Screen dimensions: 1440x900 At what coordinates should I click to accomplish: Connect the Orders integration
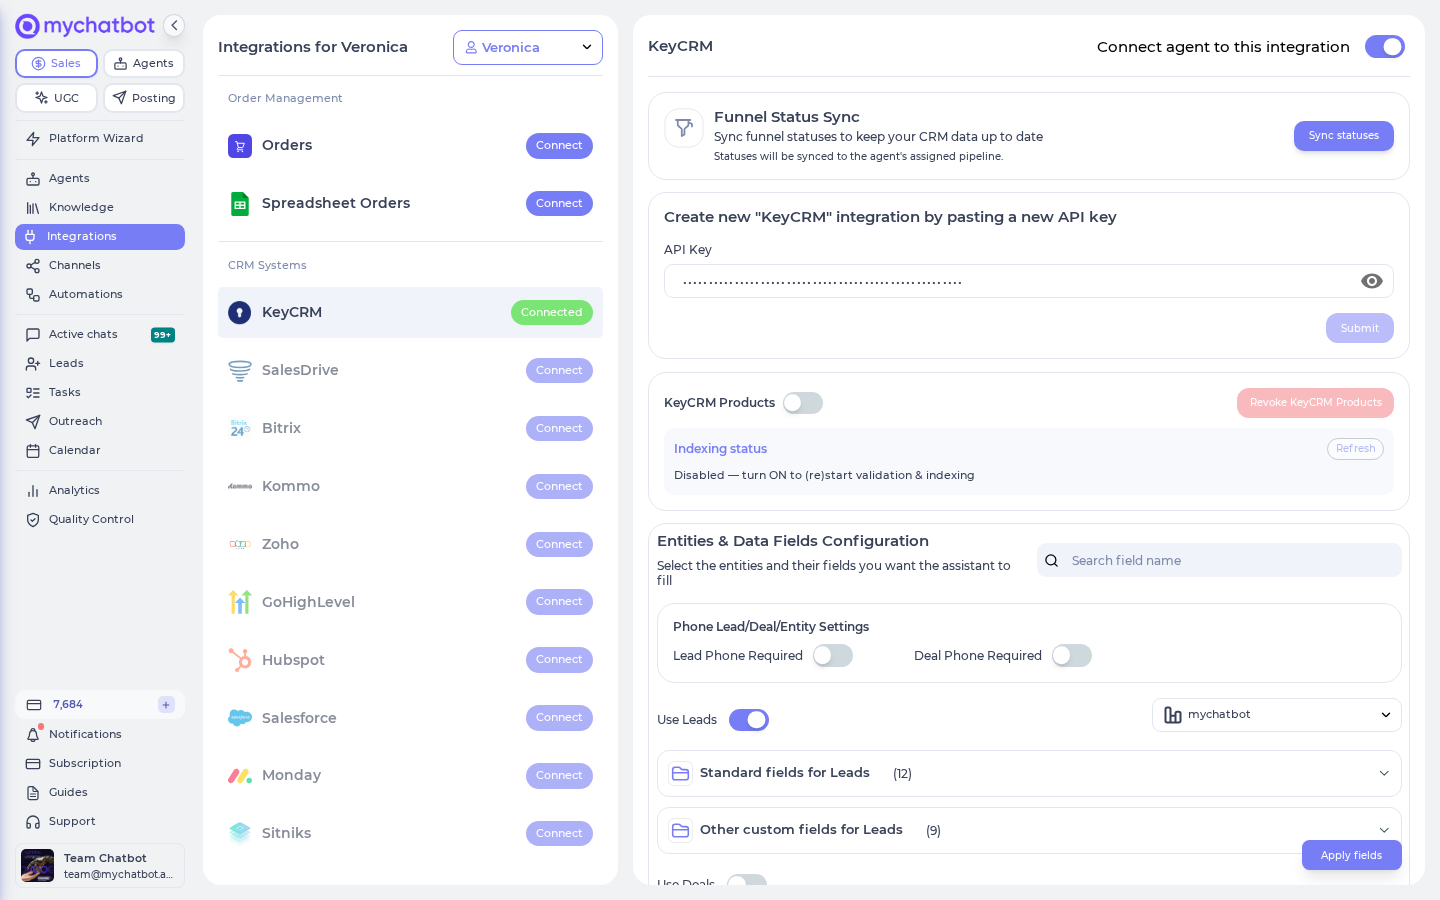(559, 146)
